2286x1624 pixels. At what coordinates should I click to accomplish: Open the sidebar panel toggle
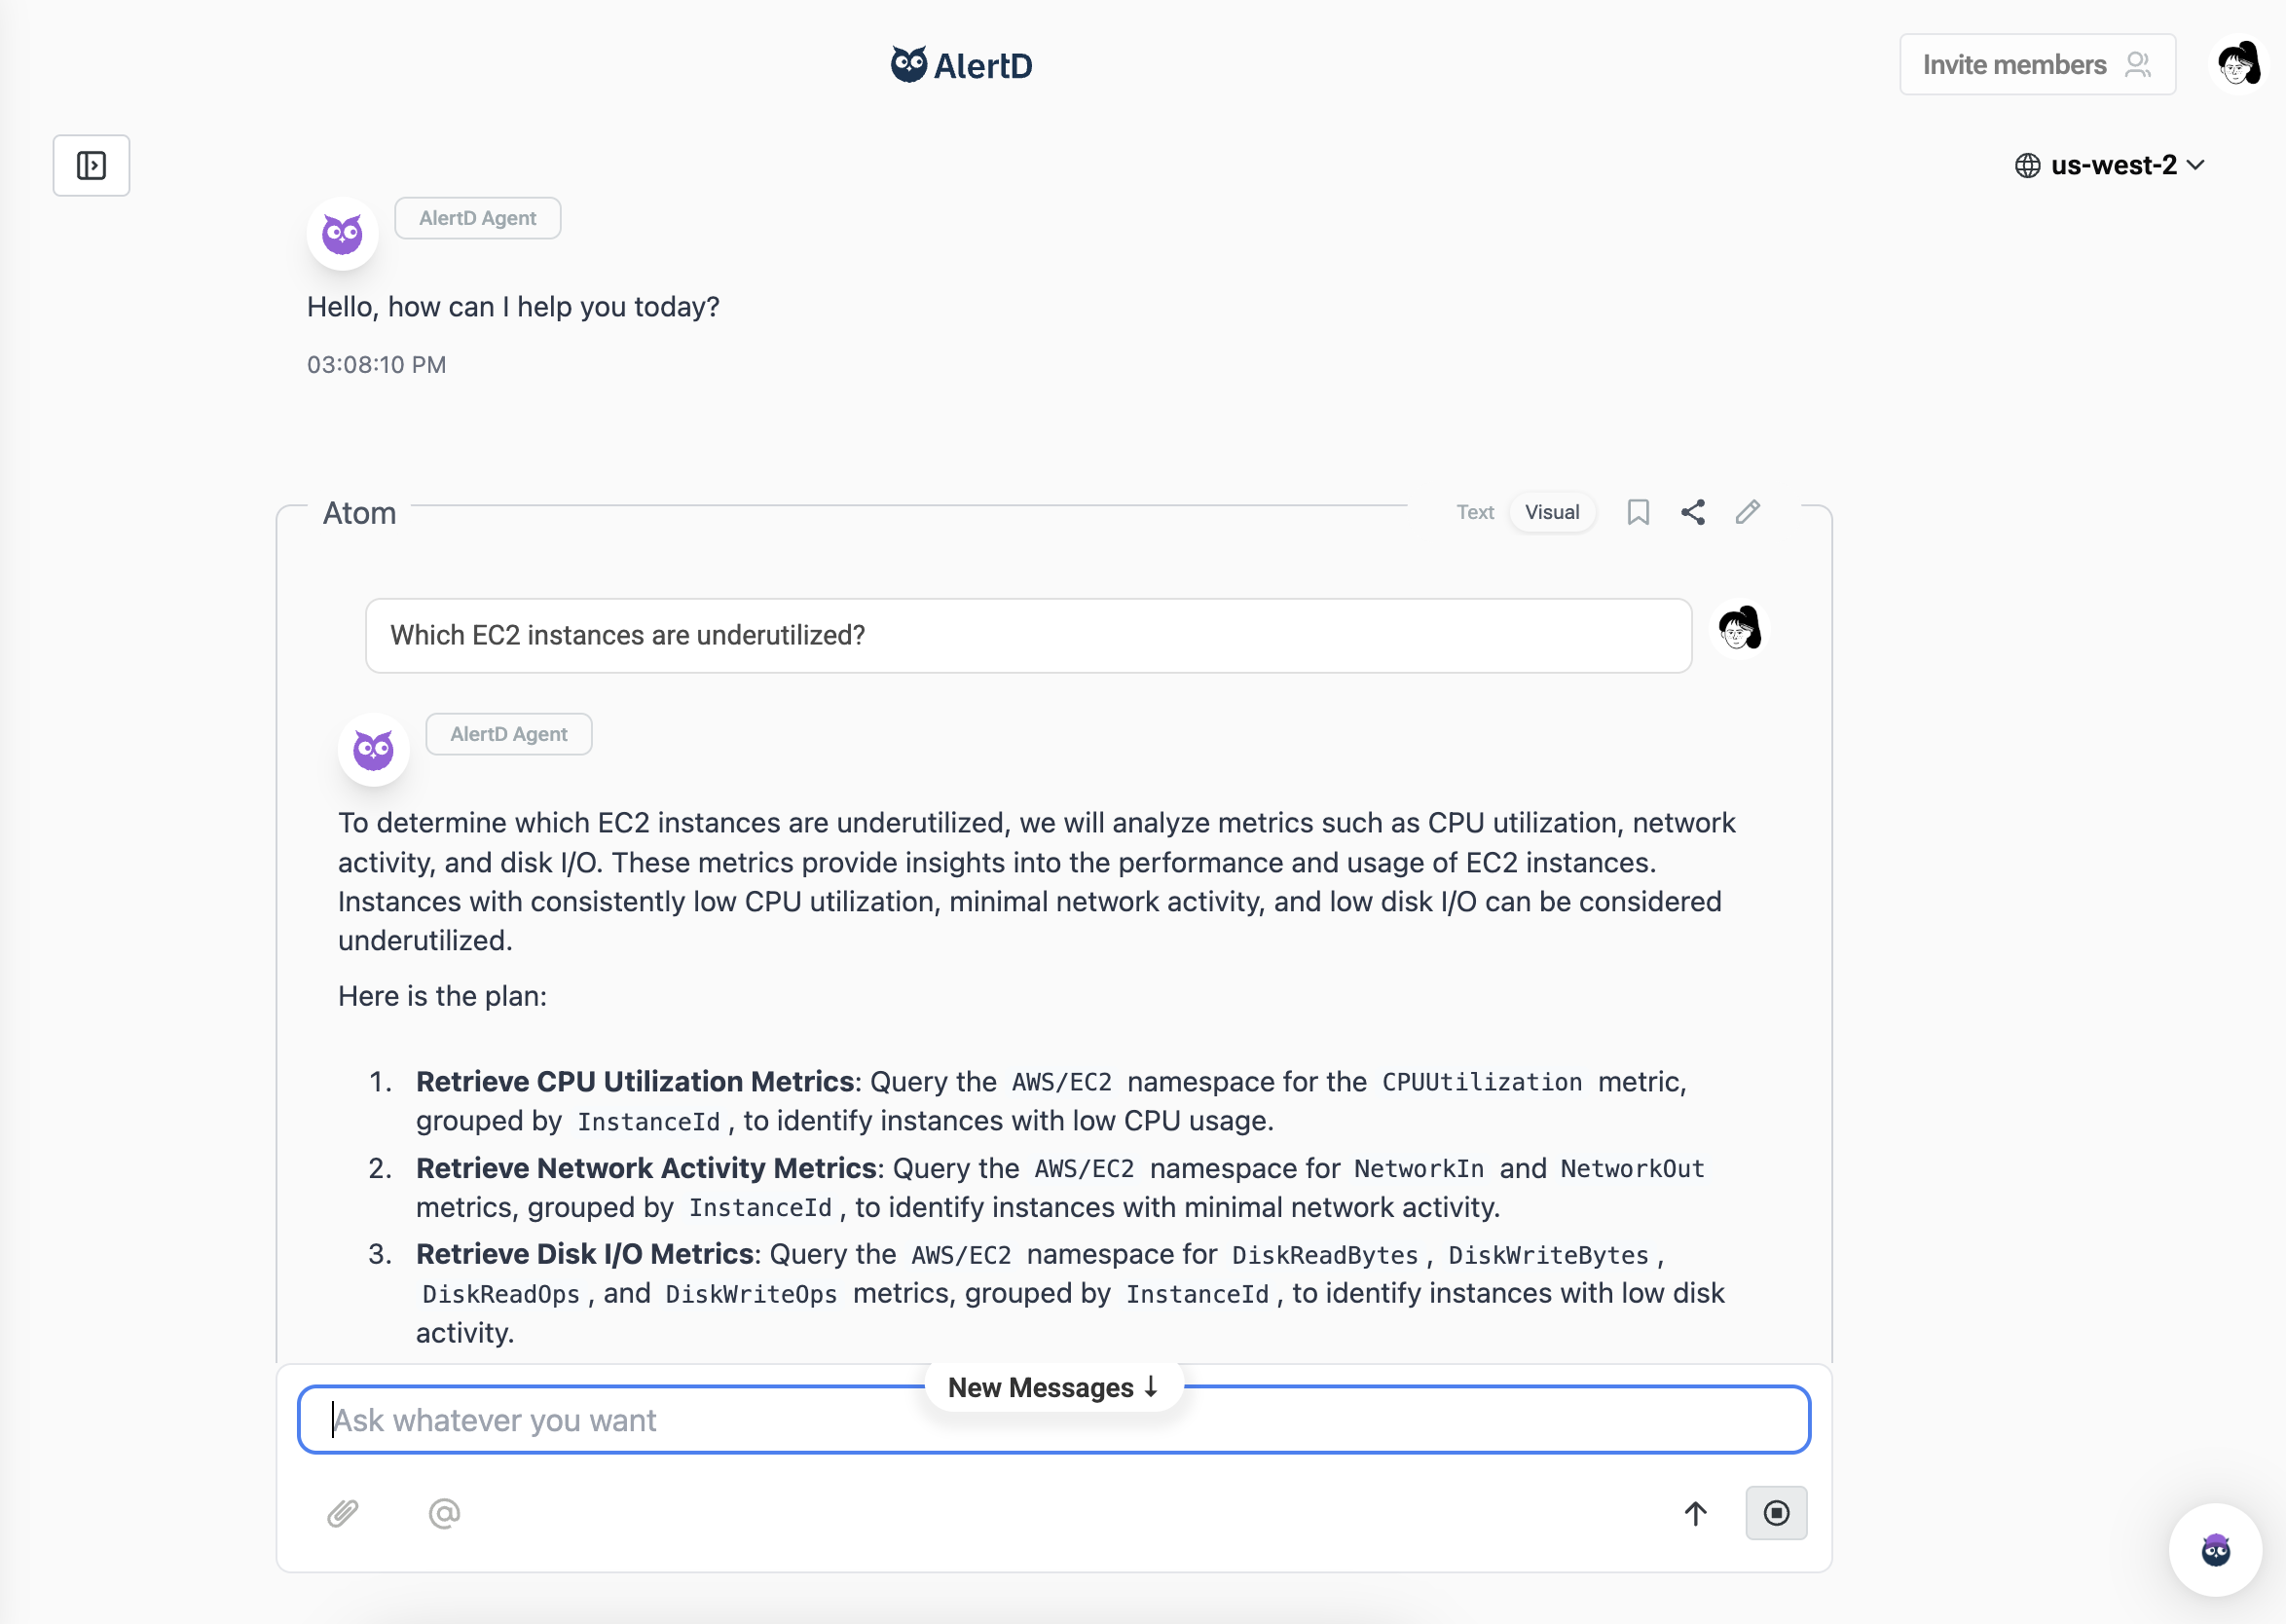click(x=91, y=165)
